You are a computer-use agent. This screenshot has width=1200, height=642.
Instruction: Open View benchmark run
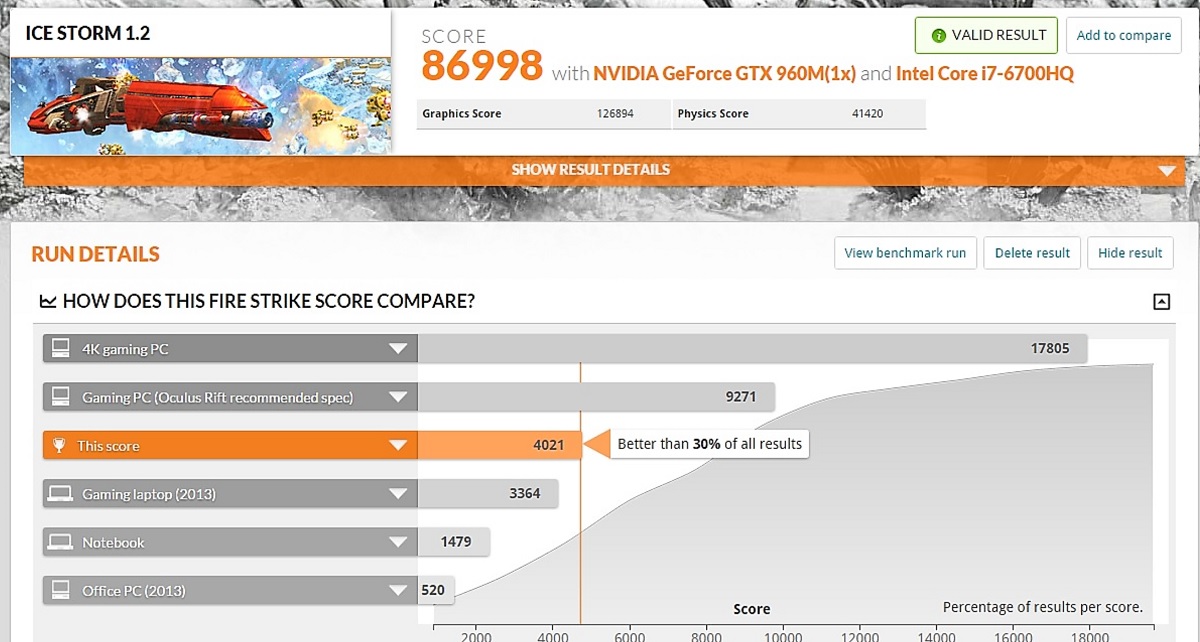point(905,253)
